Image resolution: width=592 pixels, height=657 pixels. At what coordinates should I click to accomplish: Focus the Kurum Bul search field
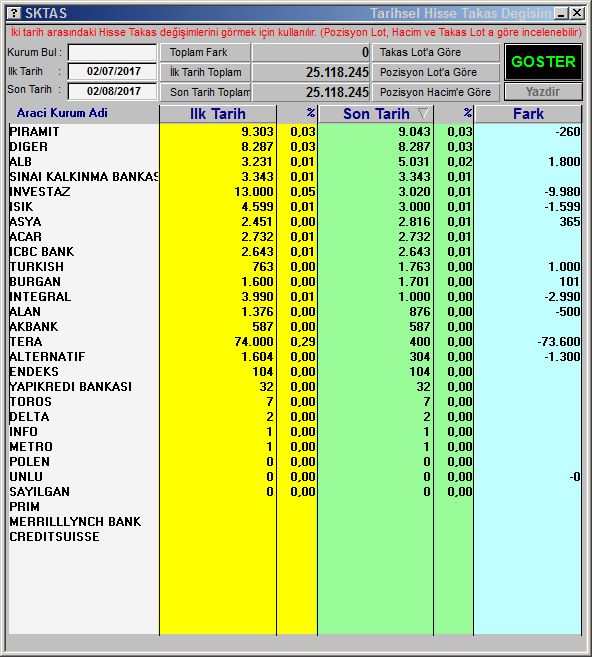pyautogui.click(x=112, y=52)
